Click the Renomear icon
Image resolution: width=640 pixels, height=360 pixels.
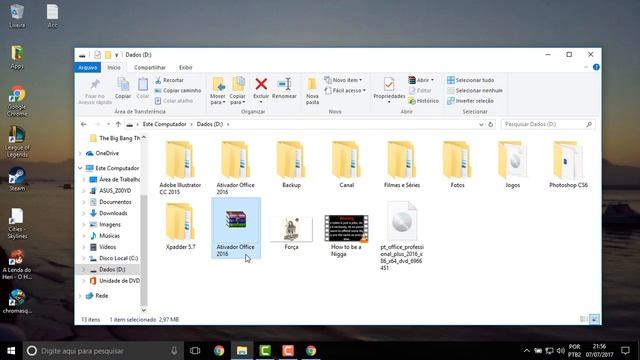[284, 84]
